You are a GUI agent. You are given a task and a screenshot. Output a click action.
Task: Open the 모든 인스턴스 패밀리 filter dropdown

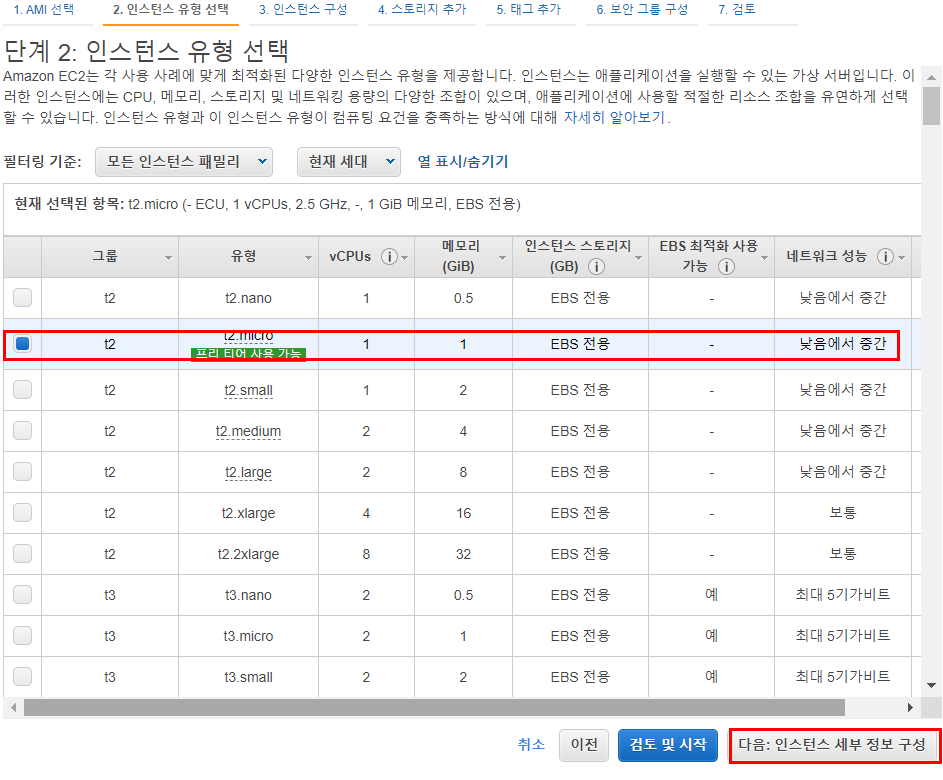[183, 162]
